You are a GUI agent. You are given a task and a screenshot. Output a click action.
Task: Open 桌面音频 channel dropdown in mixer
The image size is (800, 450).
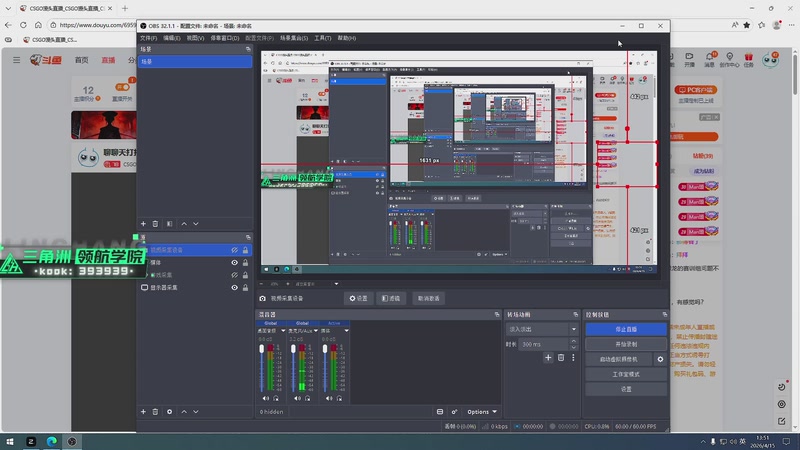point(283,331)
